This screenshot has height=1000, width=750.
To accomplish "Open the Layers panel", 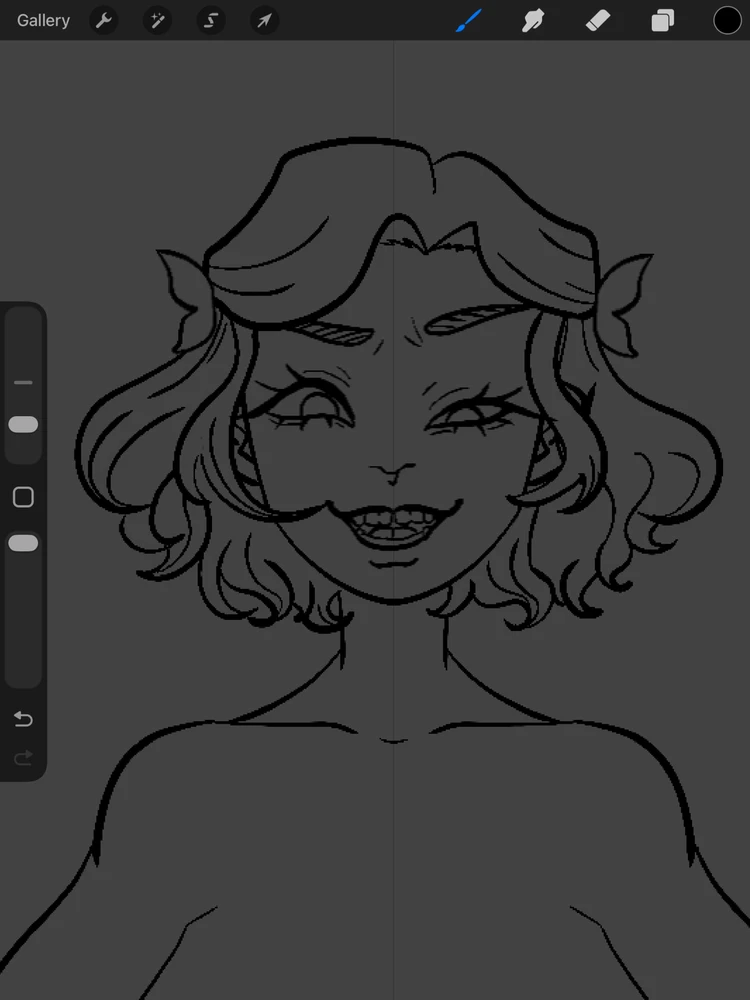I will 663,20.
